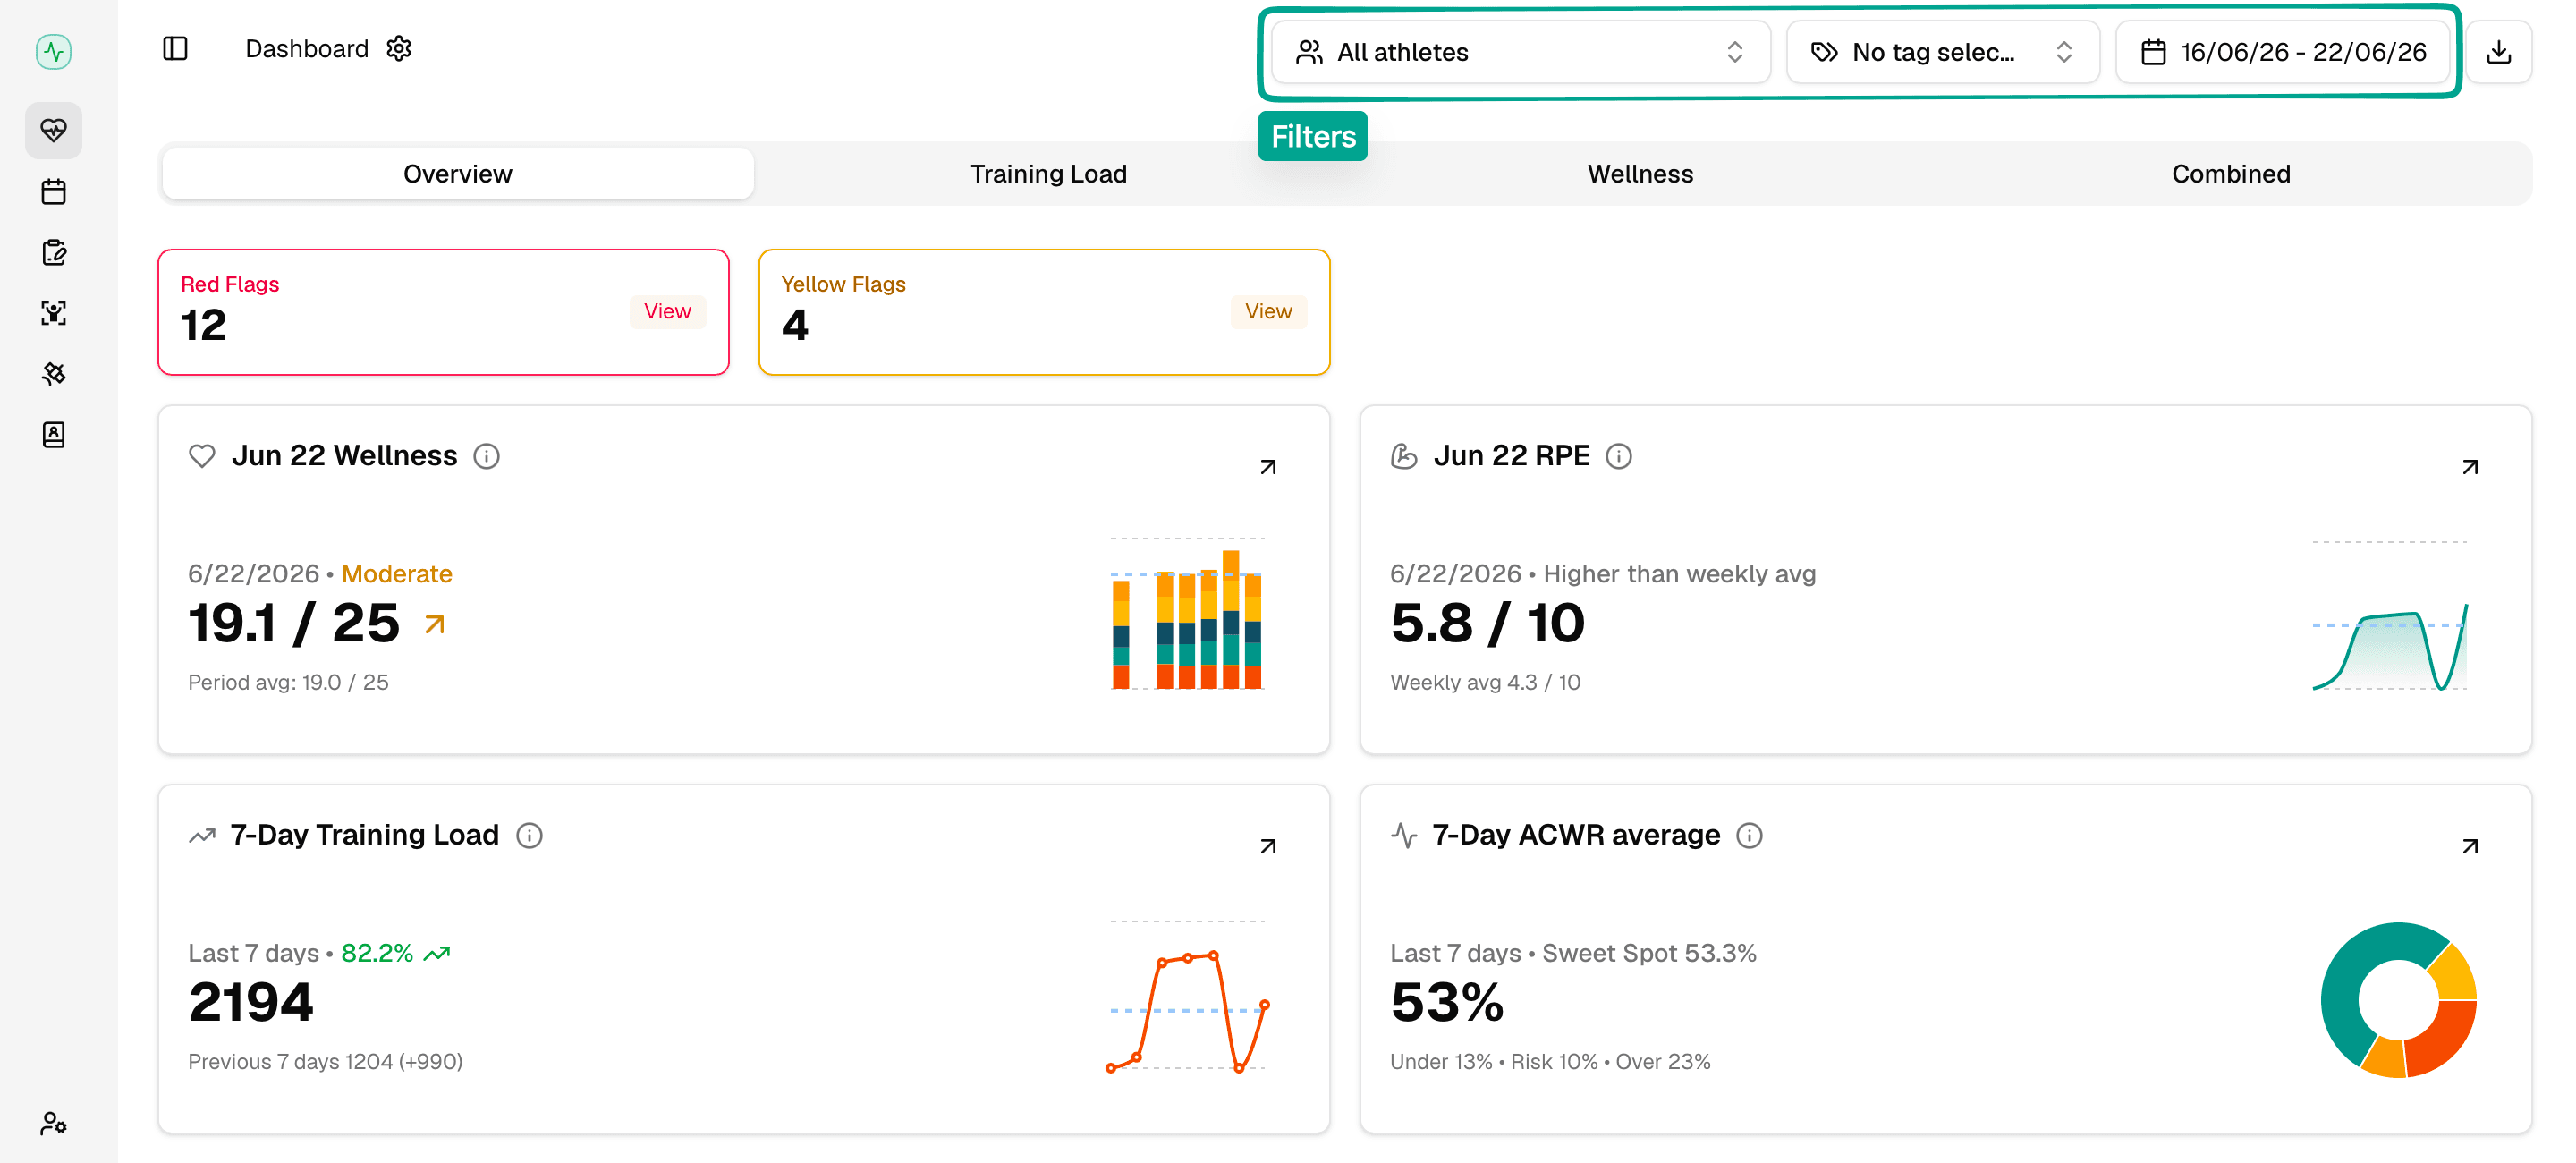The image size is (2576, 1163).
Task: Click info icon next to 7-Day Training Load
Action: tap(529, 835)
